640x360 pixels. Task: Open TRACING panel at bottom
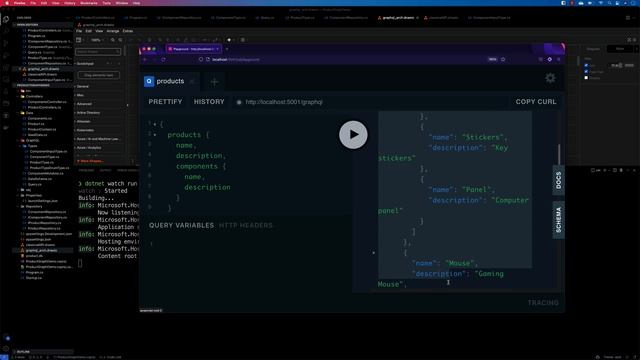(543, 303)
